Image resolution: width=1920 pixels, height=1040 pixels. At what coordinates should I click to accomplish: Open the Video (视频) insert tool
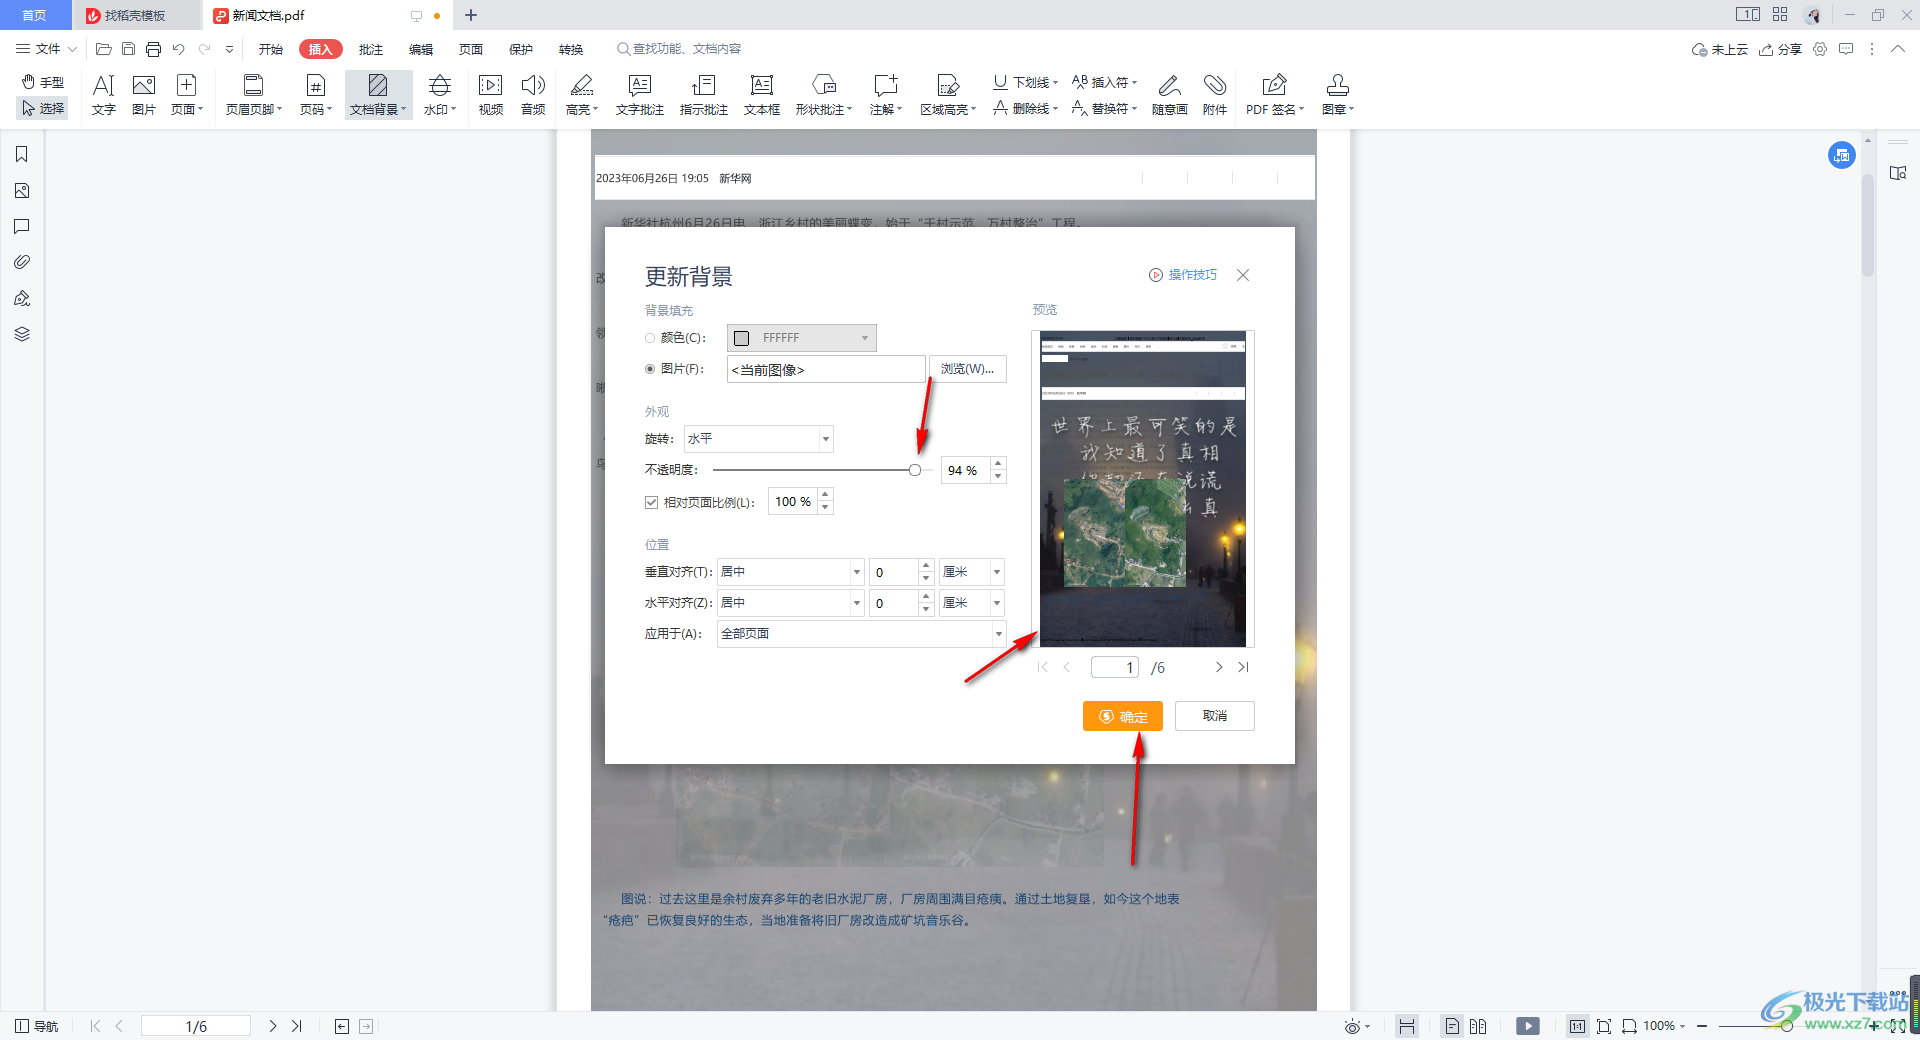pos(491,95)
